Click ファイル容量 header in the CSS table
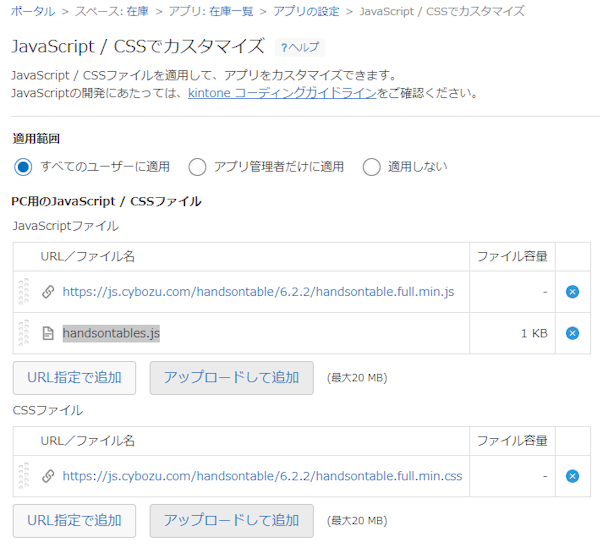Viewport: 600px width, 548px height. [x=512, y=441]
